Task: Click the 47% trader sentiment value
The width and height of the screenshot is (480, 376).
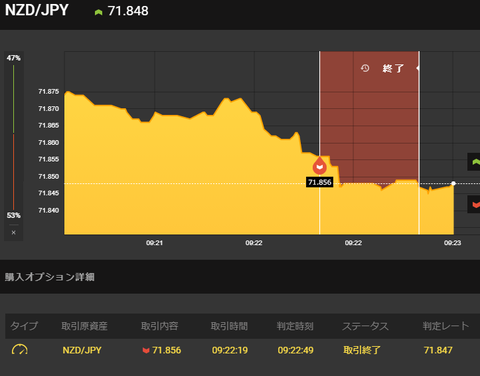Action: tap(13, 58)
